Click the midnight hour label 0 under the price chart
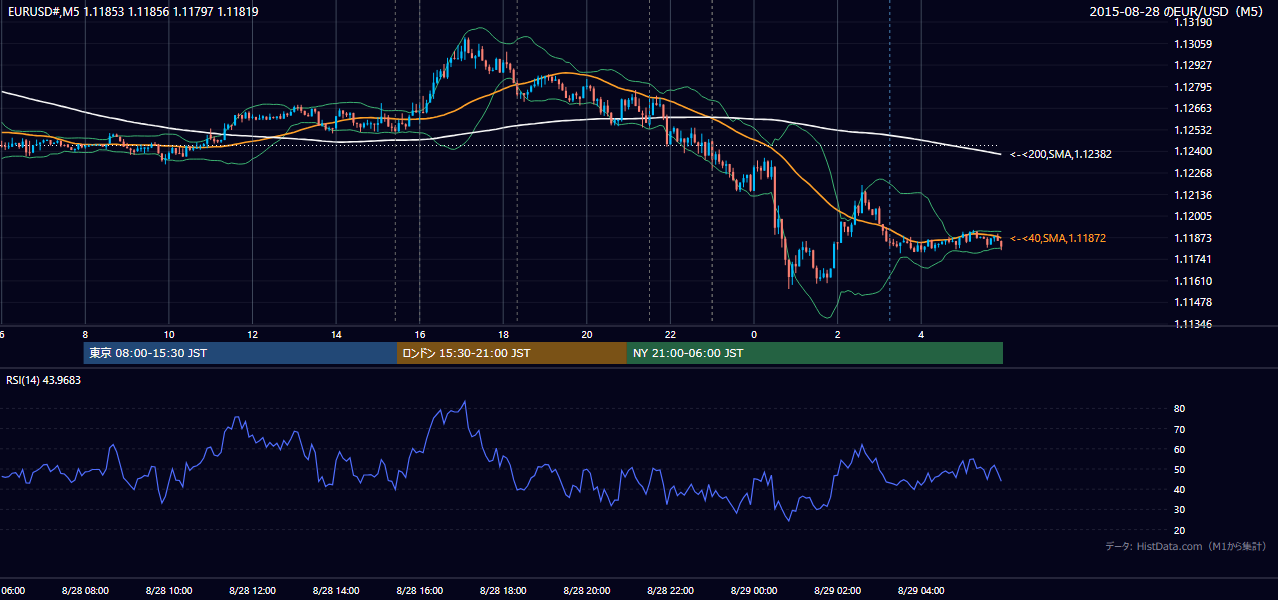This screenshot has width=1278, height=600. point(754,335)
